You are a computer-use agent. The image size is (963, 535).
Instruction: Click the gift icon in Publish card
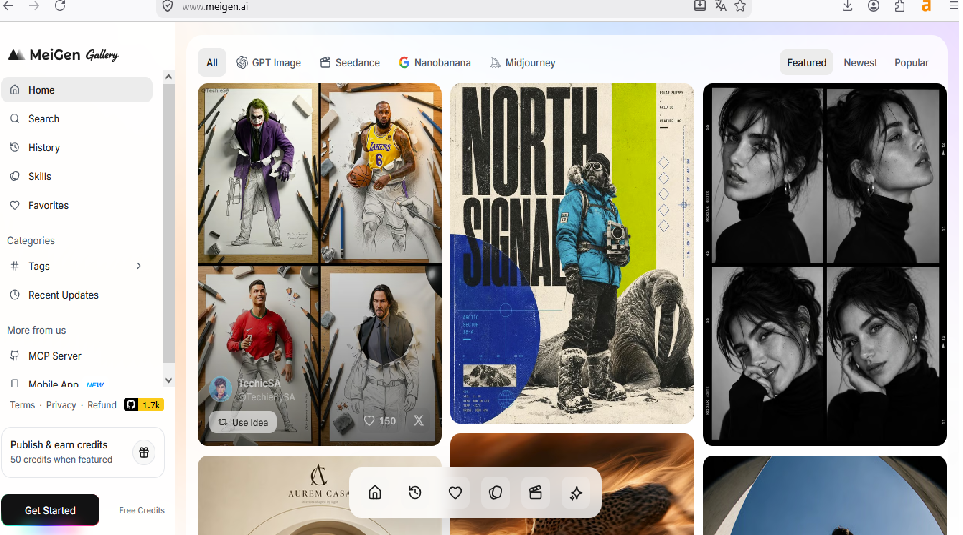click(x=144, y=453)
